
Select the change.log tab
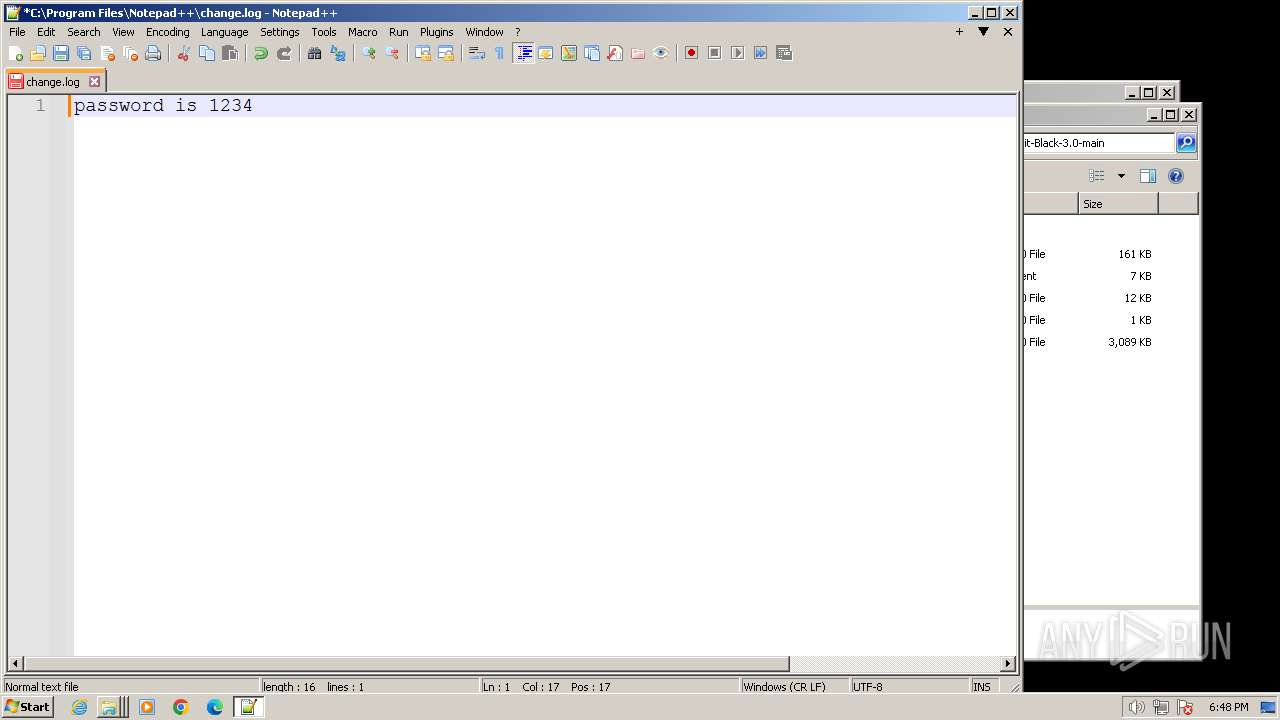53,82
